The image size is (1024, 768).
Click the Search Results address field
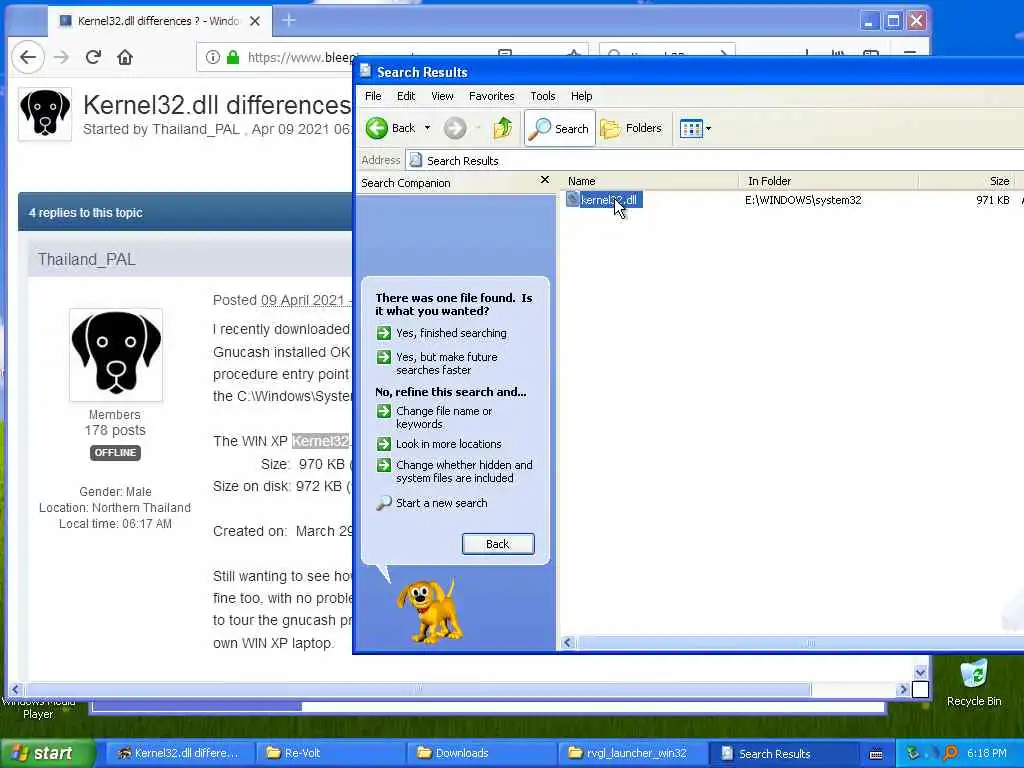[714, 161]
